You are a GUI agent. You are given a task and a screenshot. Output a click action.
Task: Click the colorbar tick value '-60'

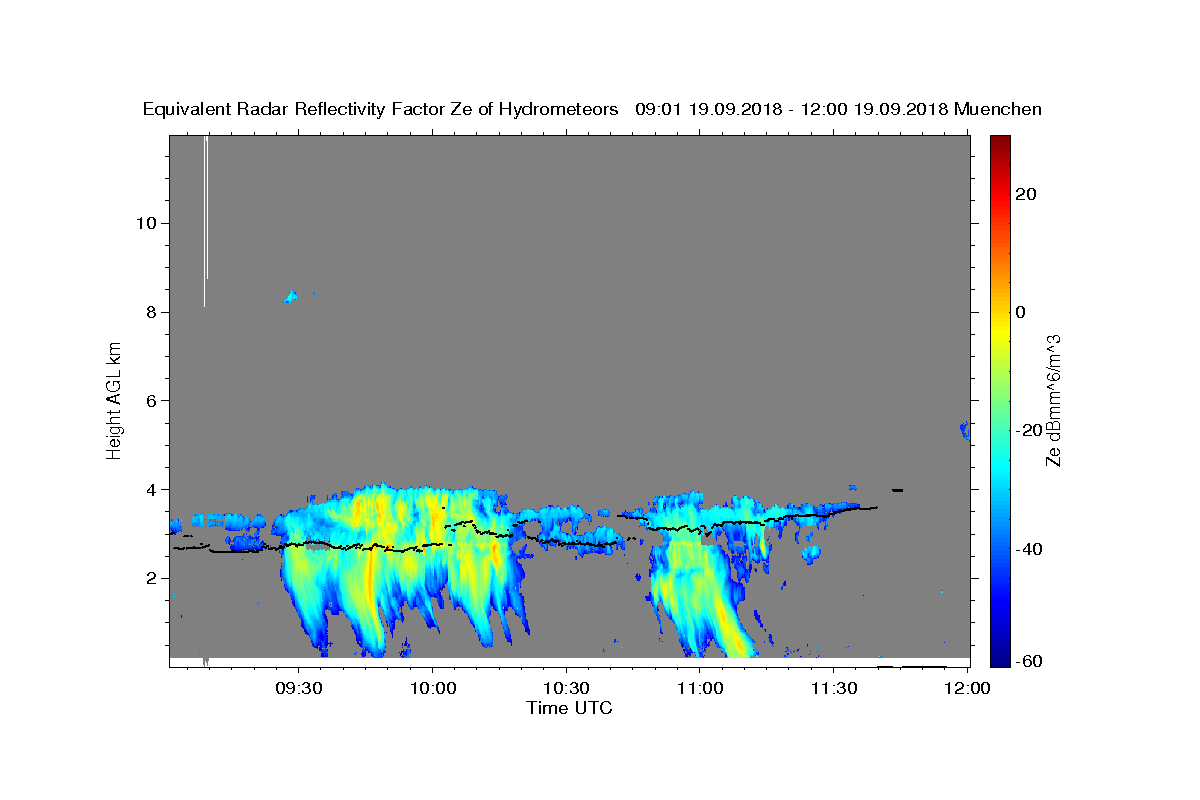[1029, 662]
